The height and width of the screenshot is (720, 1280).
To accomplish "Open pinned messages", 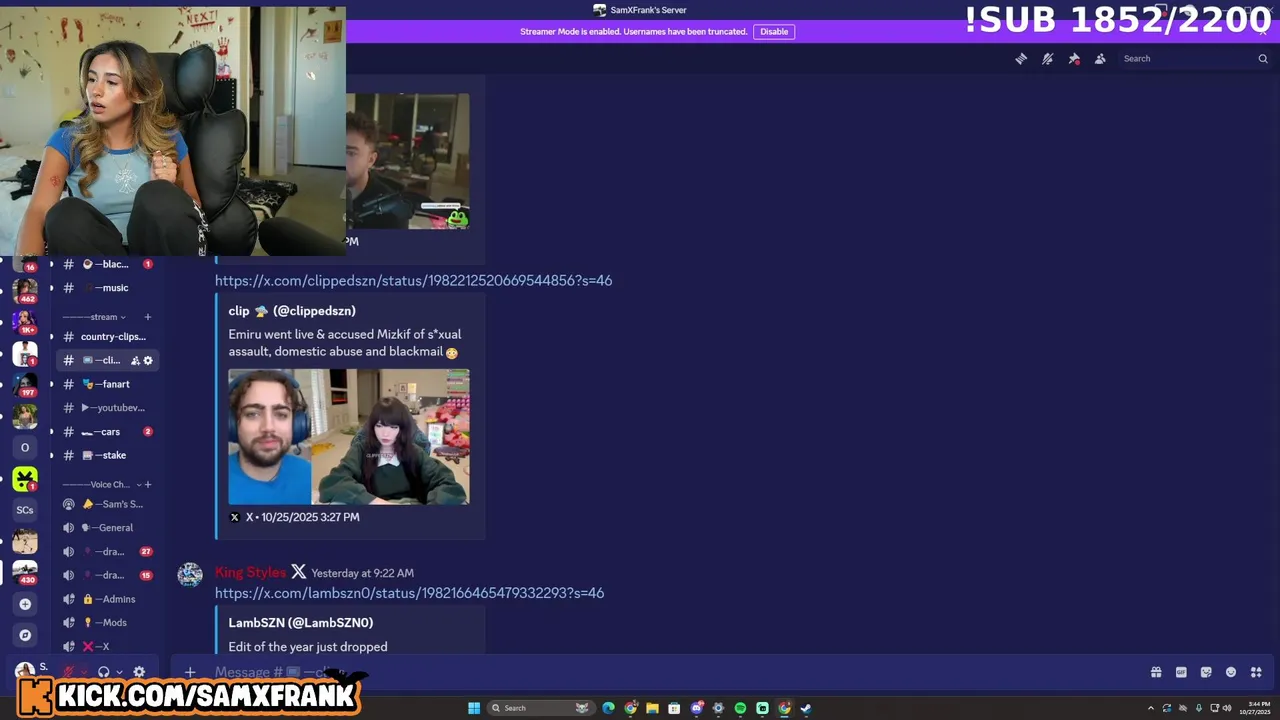I will 1074,59.
